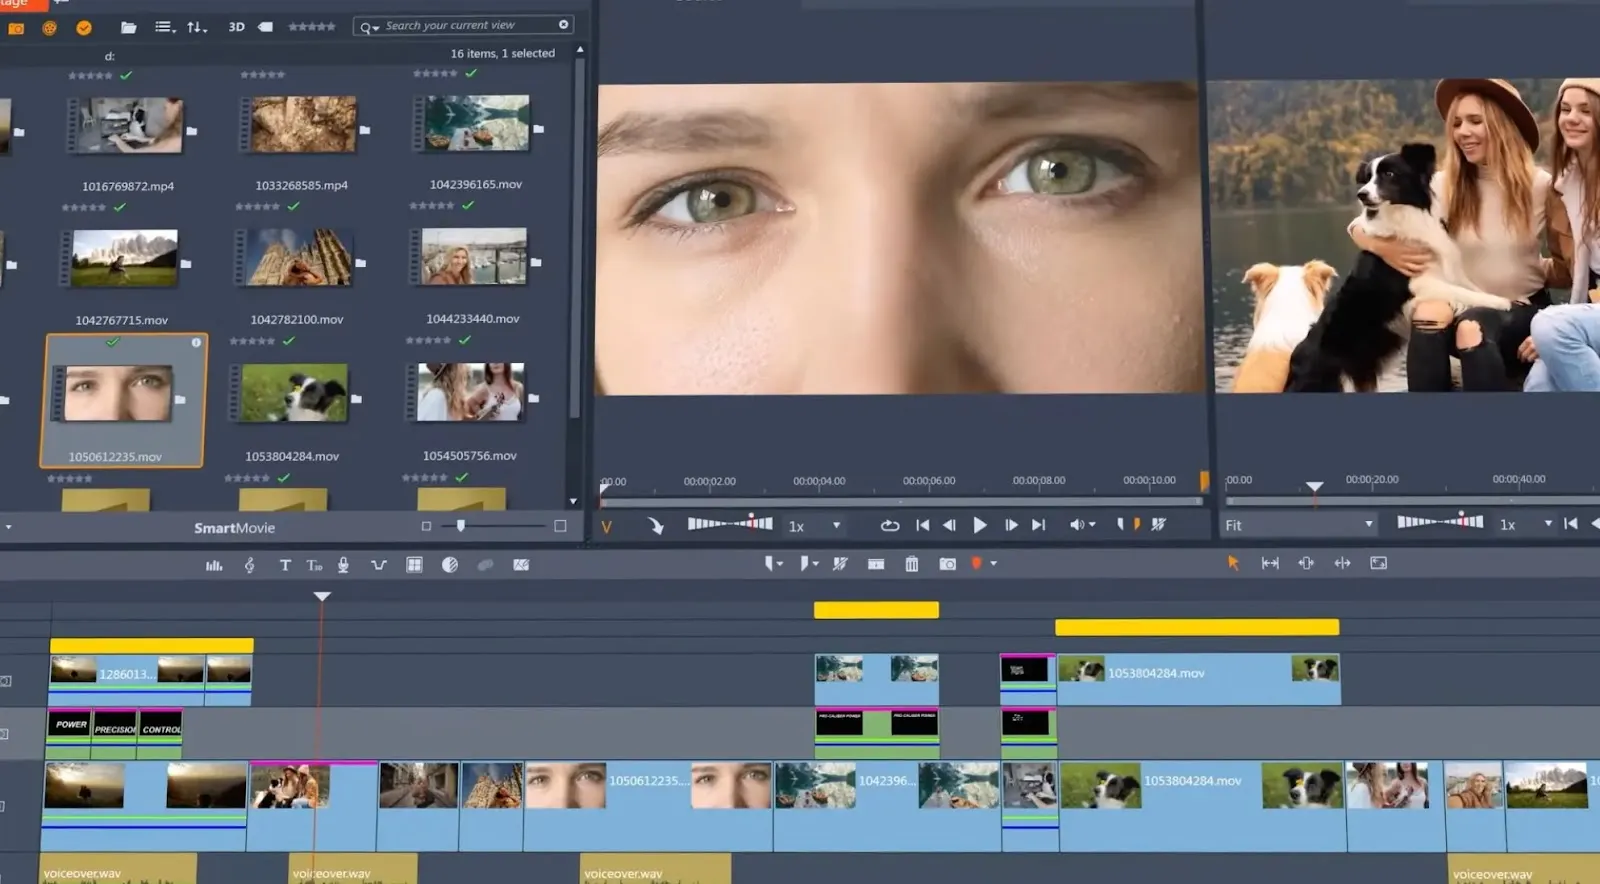Image resolution: width=1600 pixels, height=884 pixels.
Task: Filter library by five-star rating
Action: (312, 27)
